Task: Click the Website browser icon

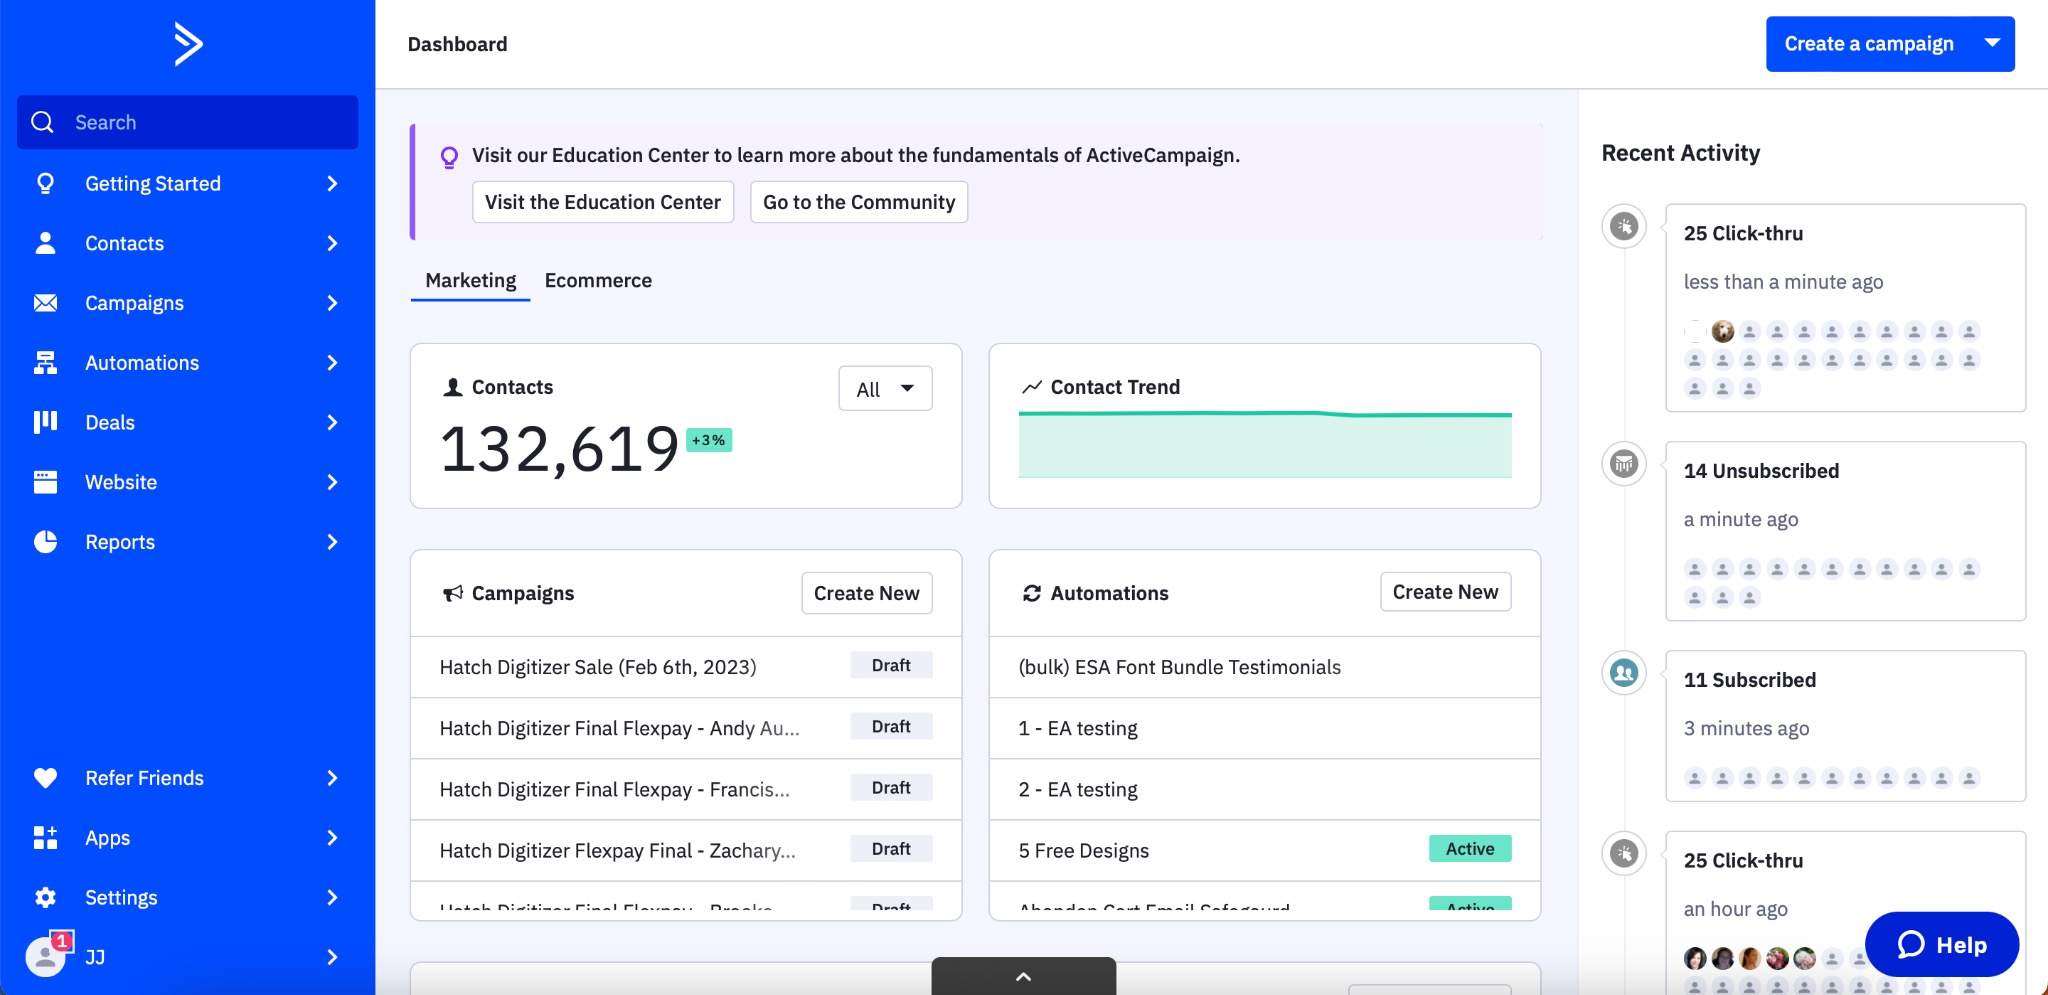Action: 45,482
